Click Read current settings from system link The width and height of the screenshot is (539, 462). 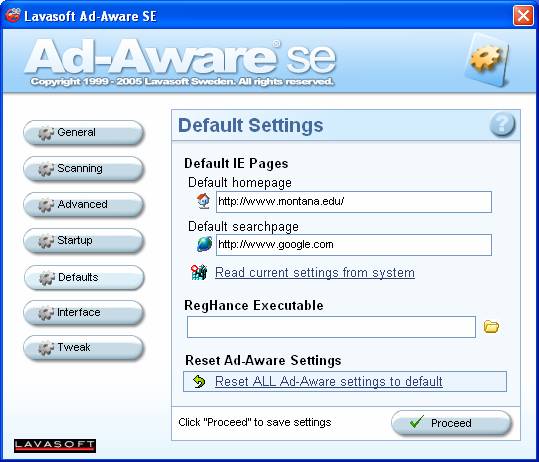[315, 273]
